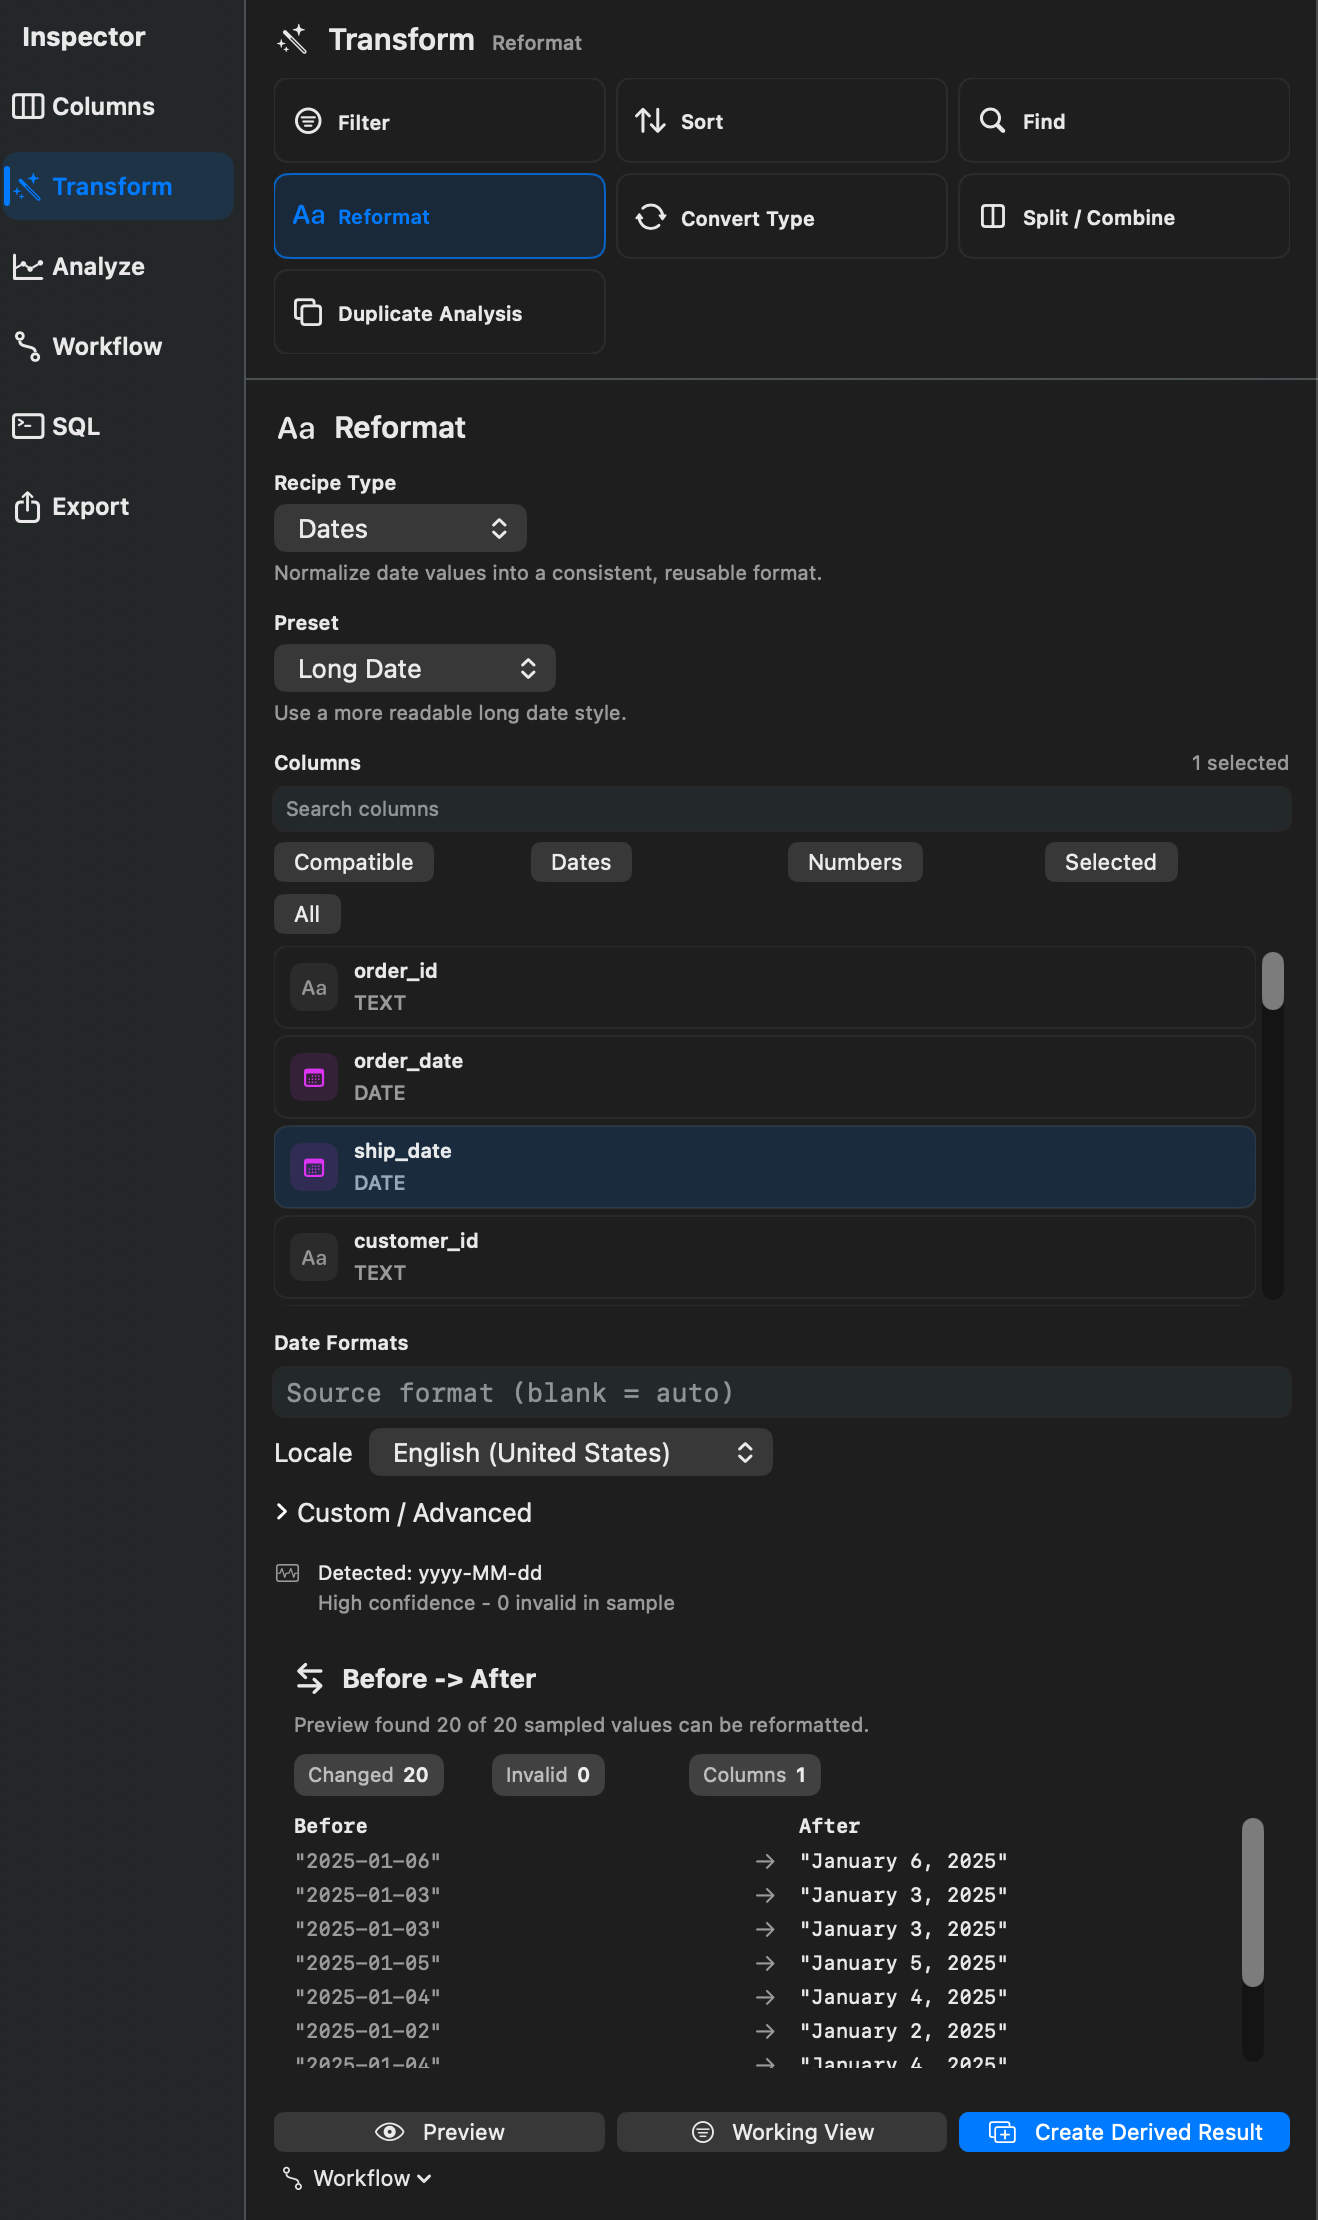Expand the Custom / Advanced section
This screenshot has width=1318, height=2220.
[x=403, y=1512]
